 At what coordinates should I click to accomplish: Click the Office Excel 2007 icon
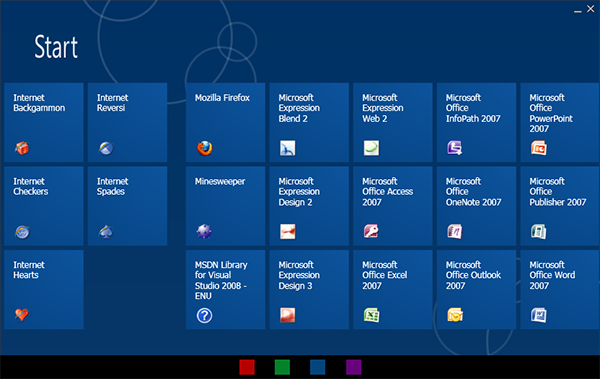point(372,315)
